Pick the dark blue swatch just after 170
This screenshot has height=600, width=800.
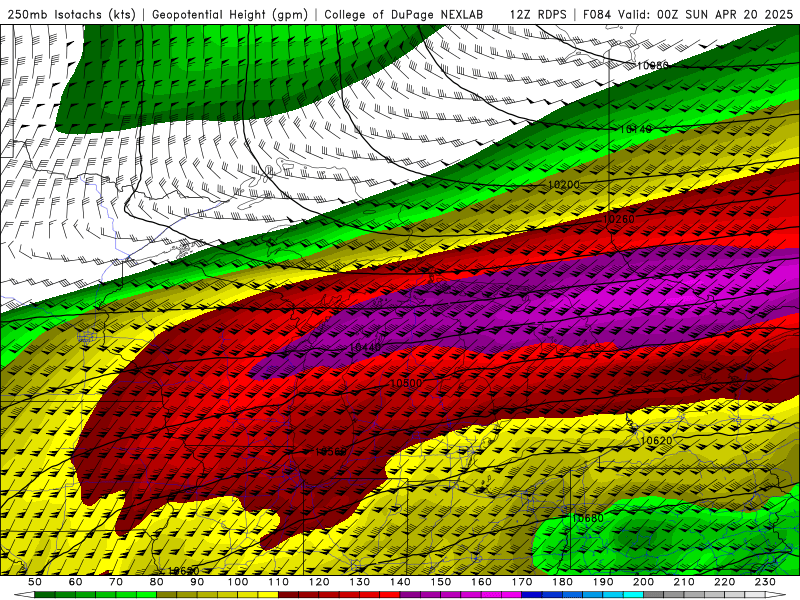tap(532, 594)
